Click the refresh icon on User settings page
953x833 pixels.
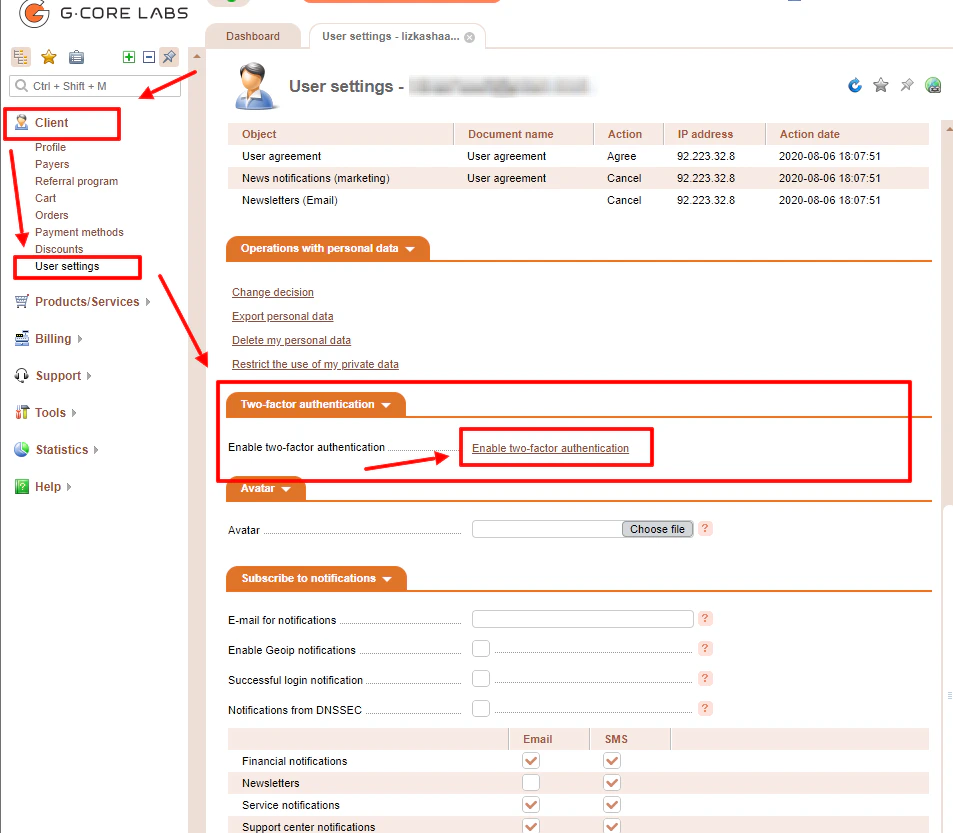(855, 86)
